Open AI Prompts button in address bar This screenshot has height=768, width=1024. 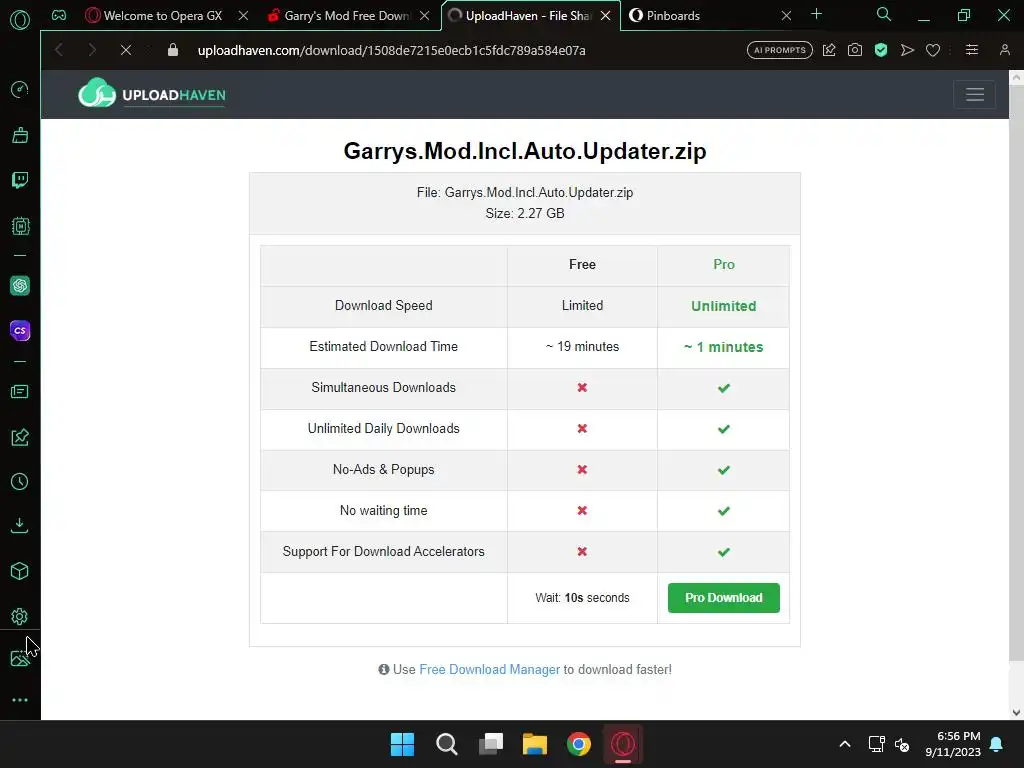coord(780,50)
